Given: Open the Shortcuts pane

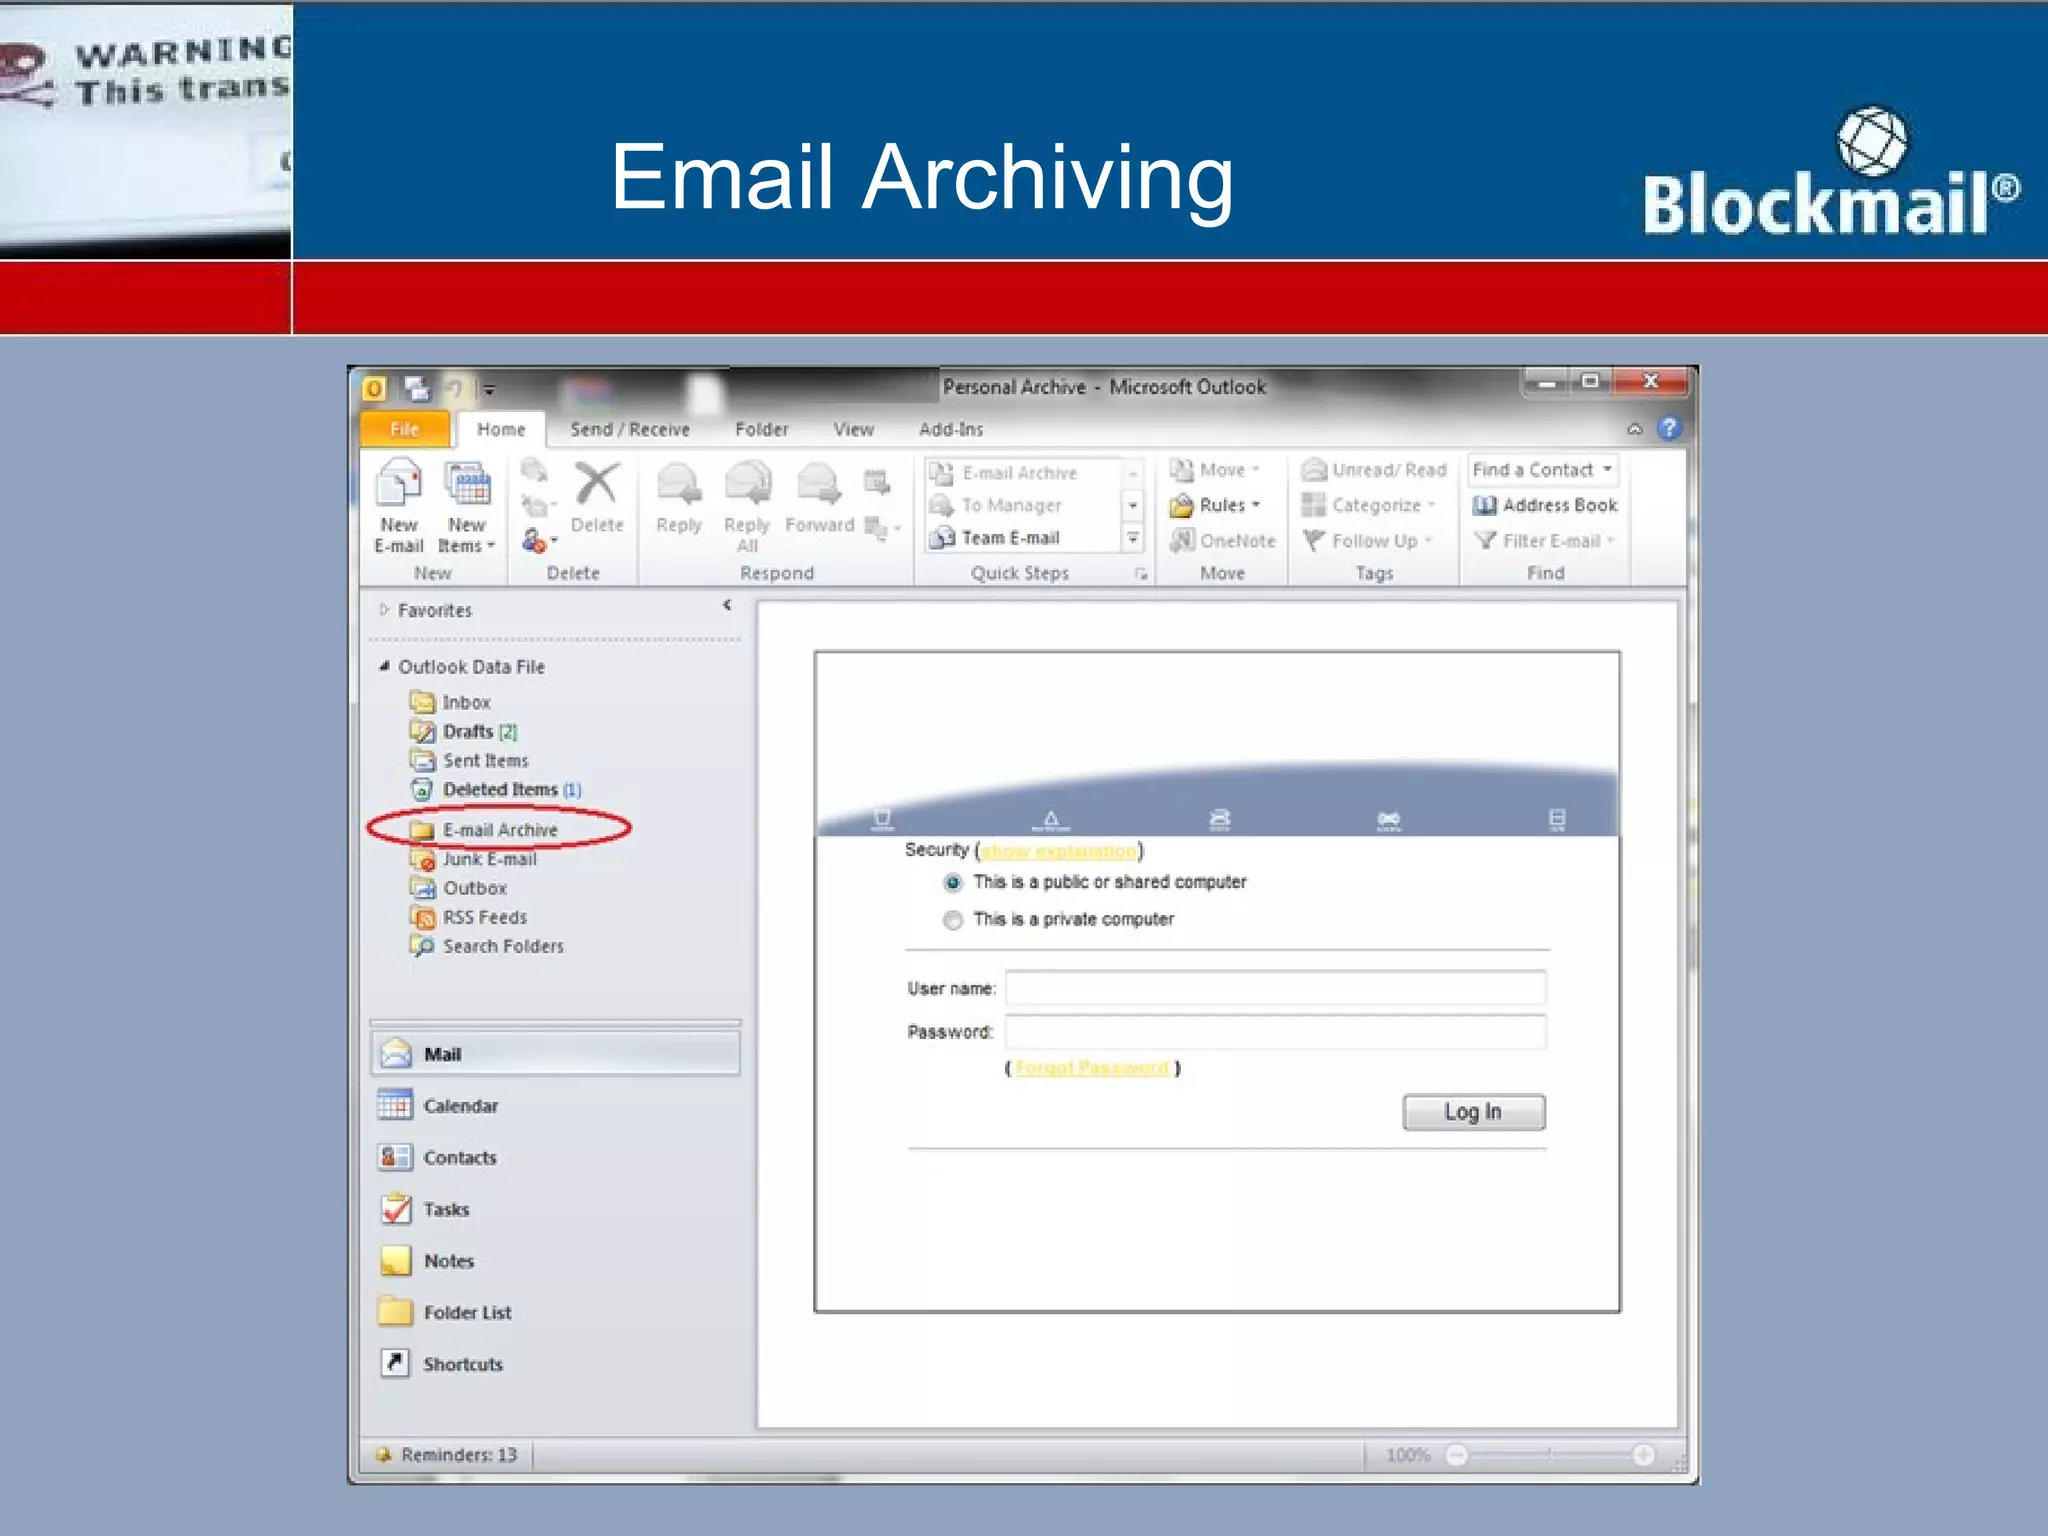Looking at the screenshot, I should tap(556, 1364).
